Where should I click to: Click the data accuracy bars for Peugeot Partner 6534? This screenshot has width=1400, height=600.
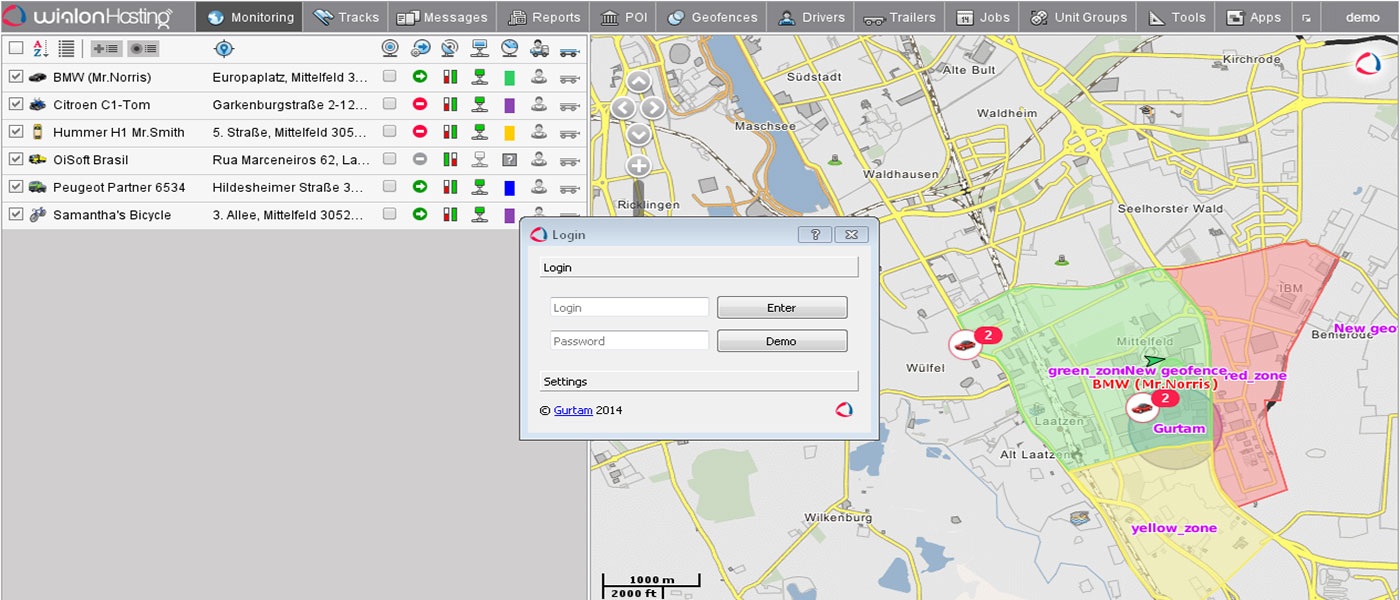pos(450,186)
